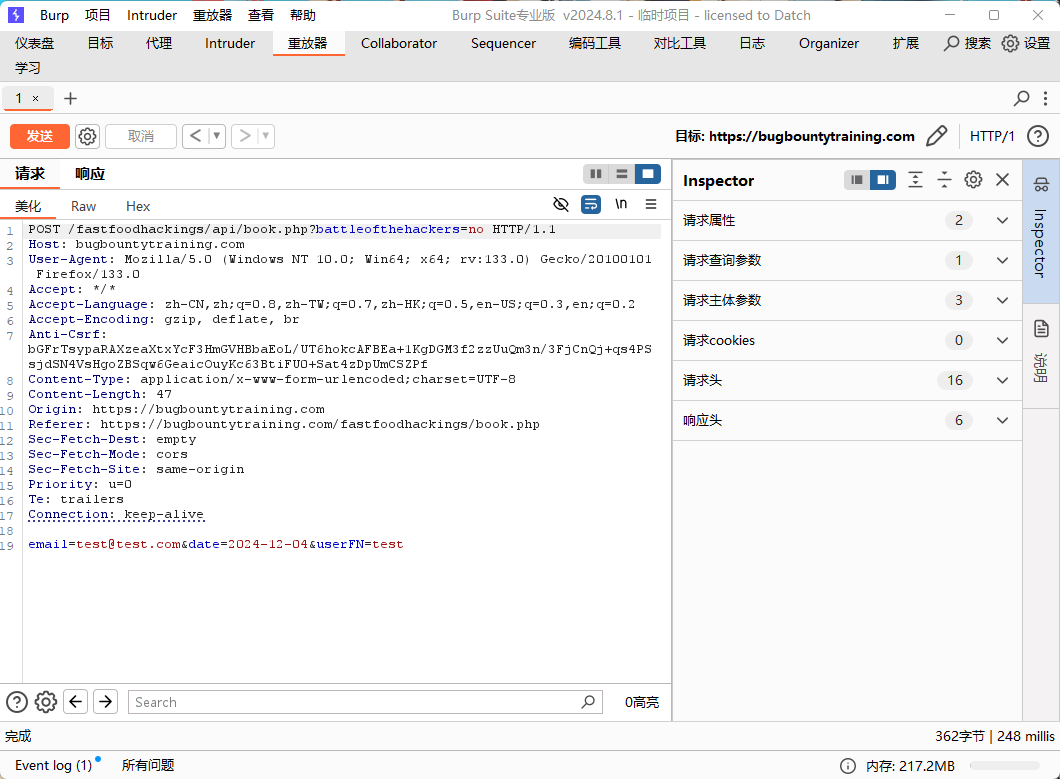The image size is (1060, 779).
Task: Search tabs with the magnifier icon
Action: 1021,98
